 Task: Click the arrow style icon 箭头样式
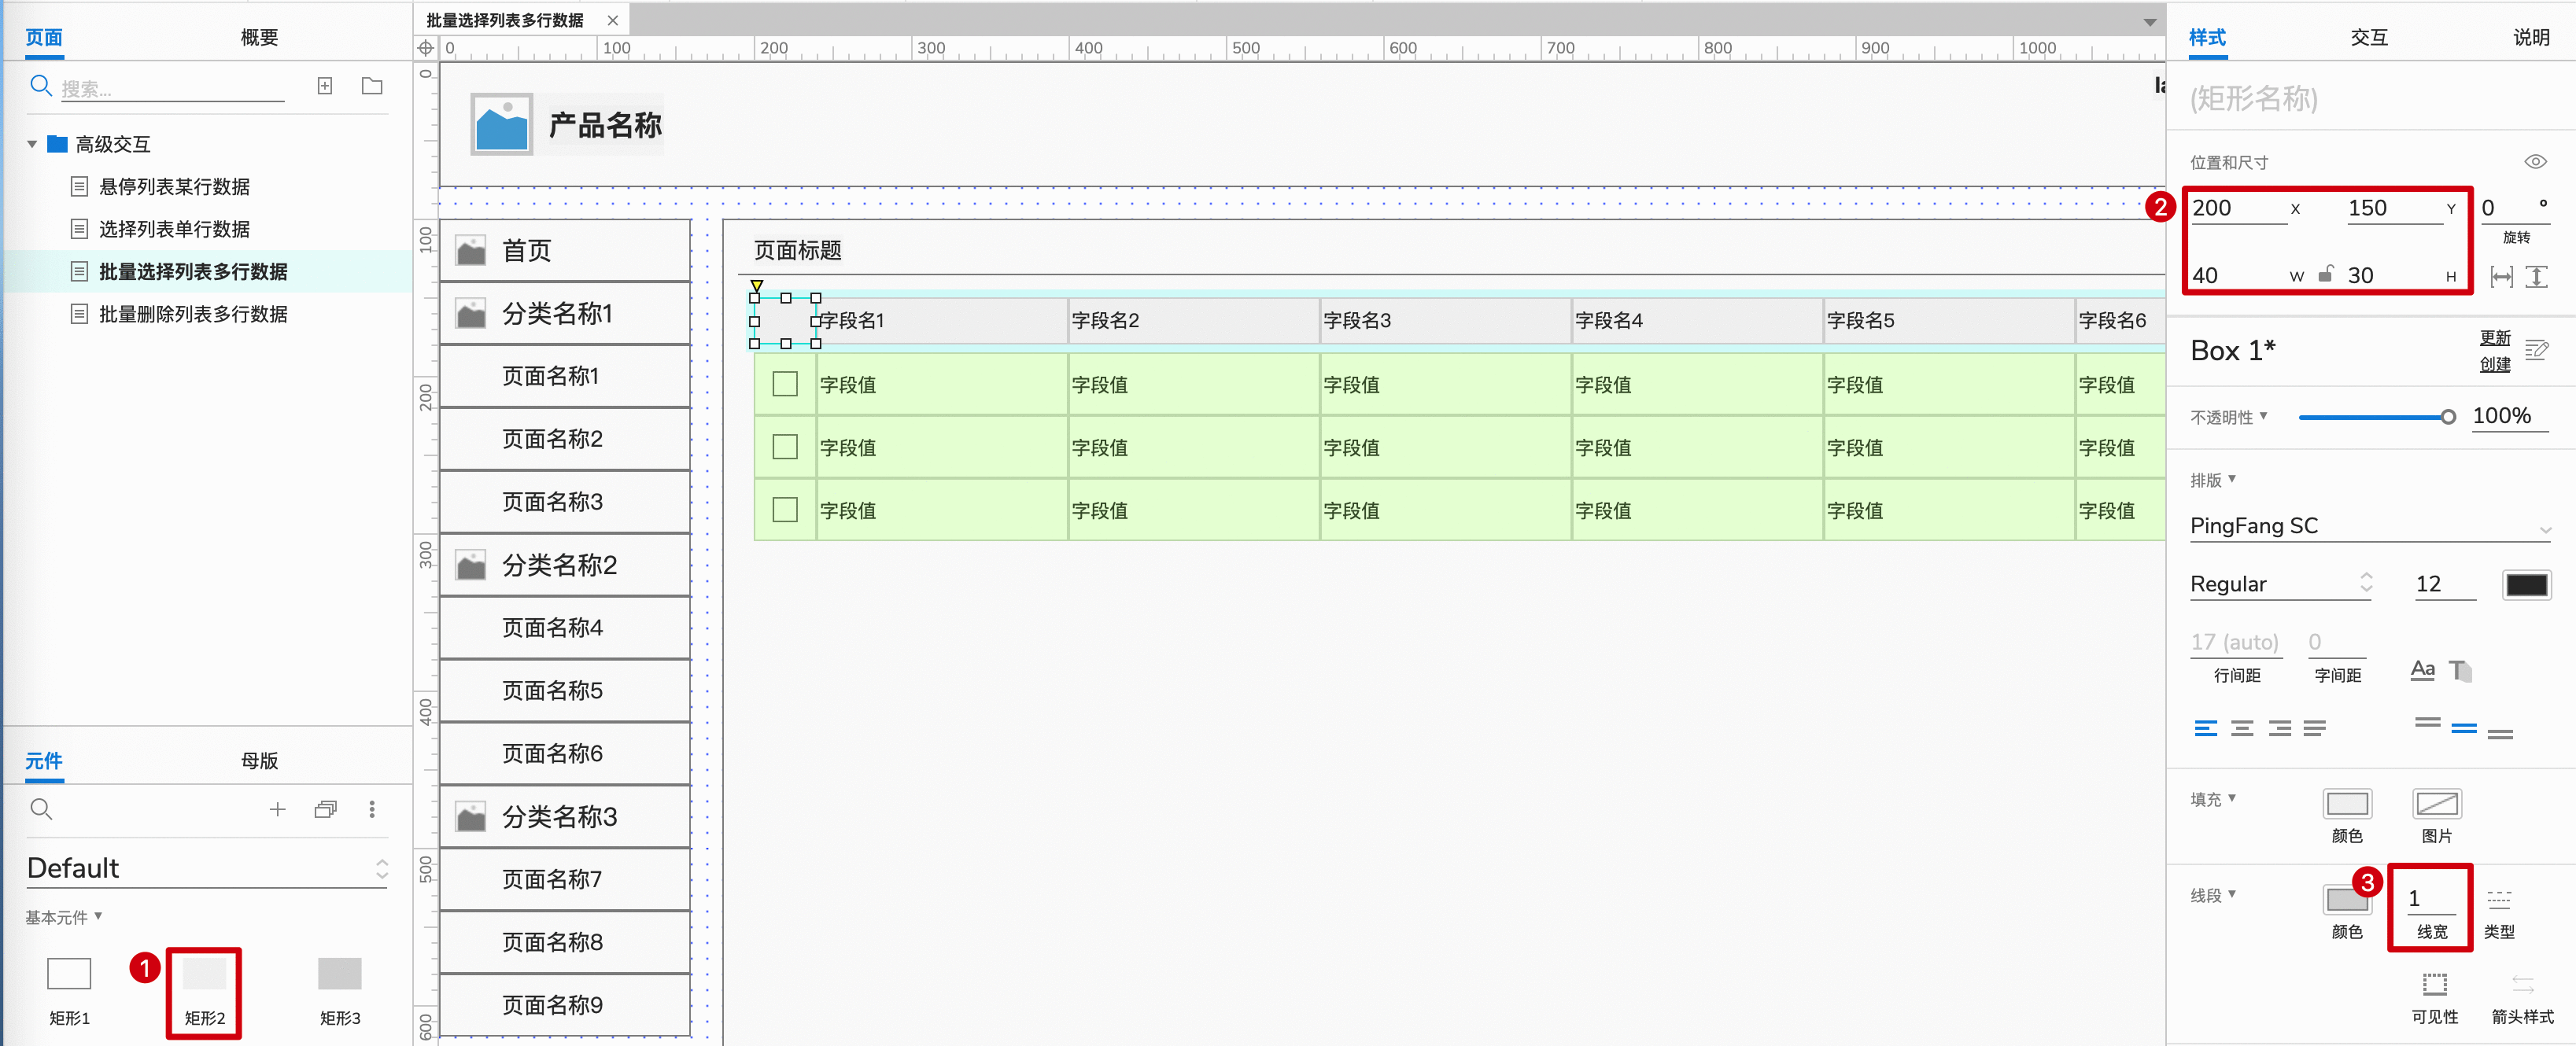click(x=2523, y=984)
